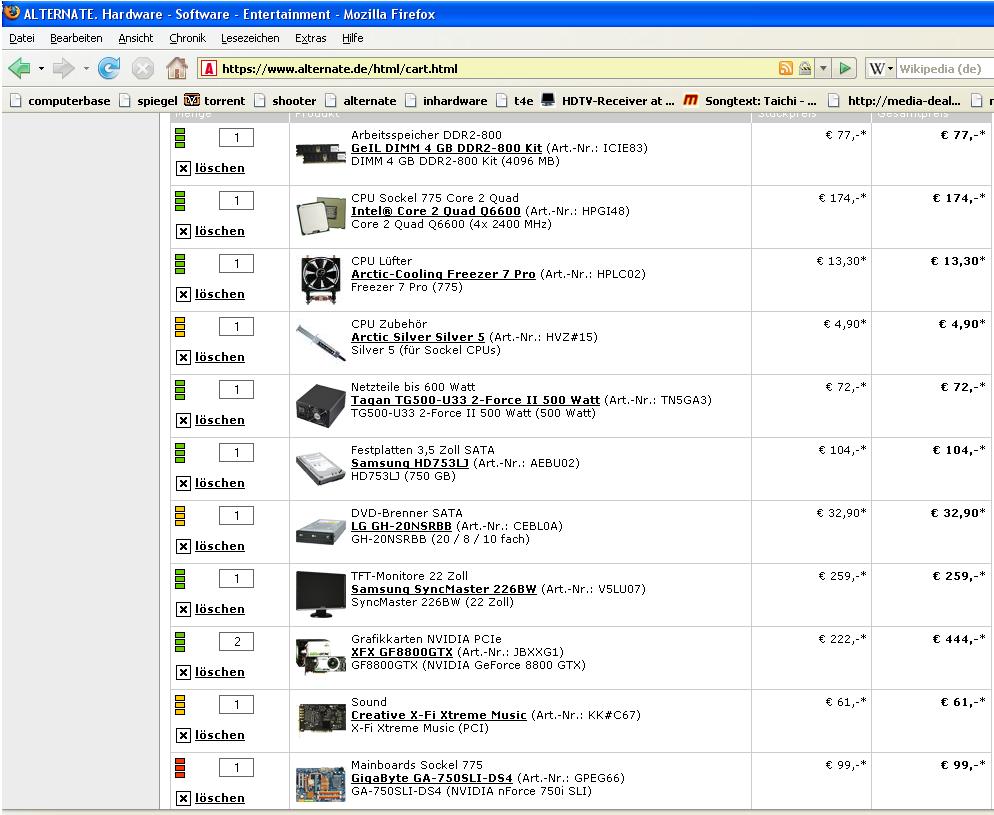Open the Lesezeichen menu
The height and width of the screenshot is (815, 994).
pos(250,38)
